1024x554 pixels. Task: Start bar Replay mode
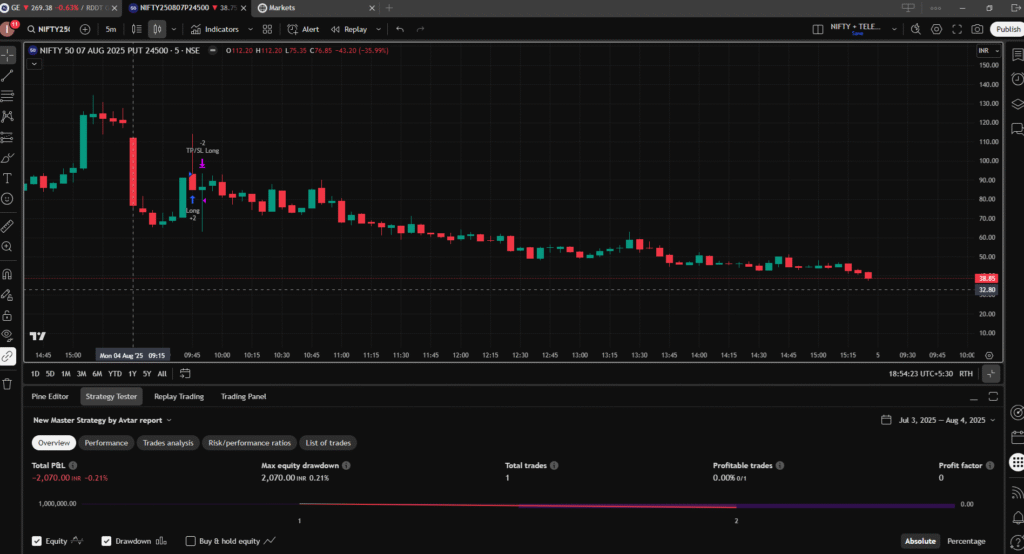349,29
